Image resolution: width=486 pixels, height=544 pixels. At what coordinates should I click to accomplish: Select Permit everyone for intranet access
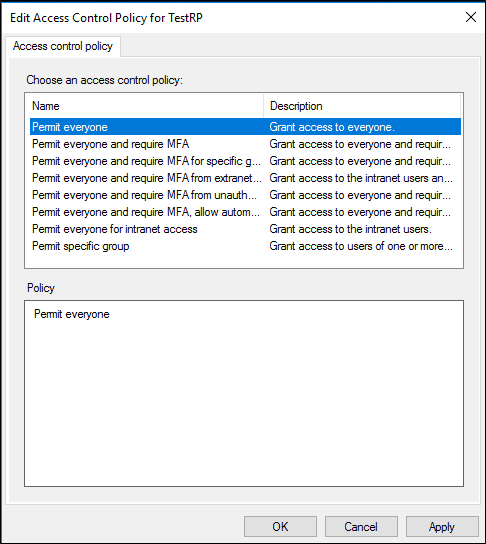point(245,229)
